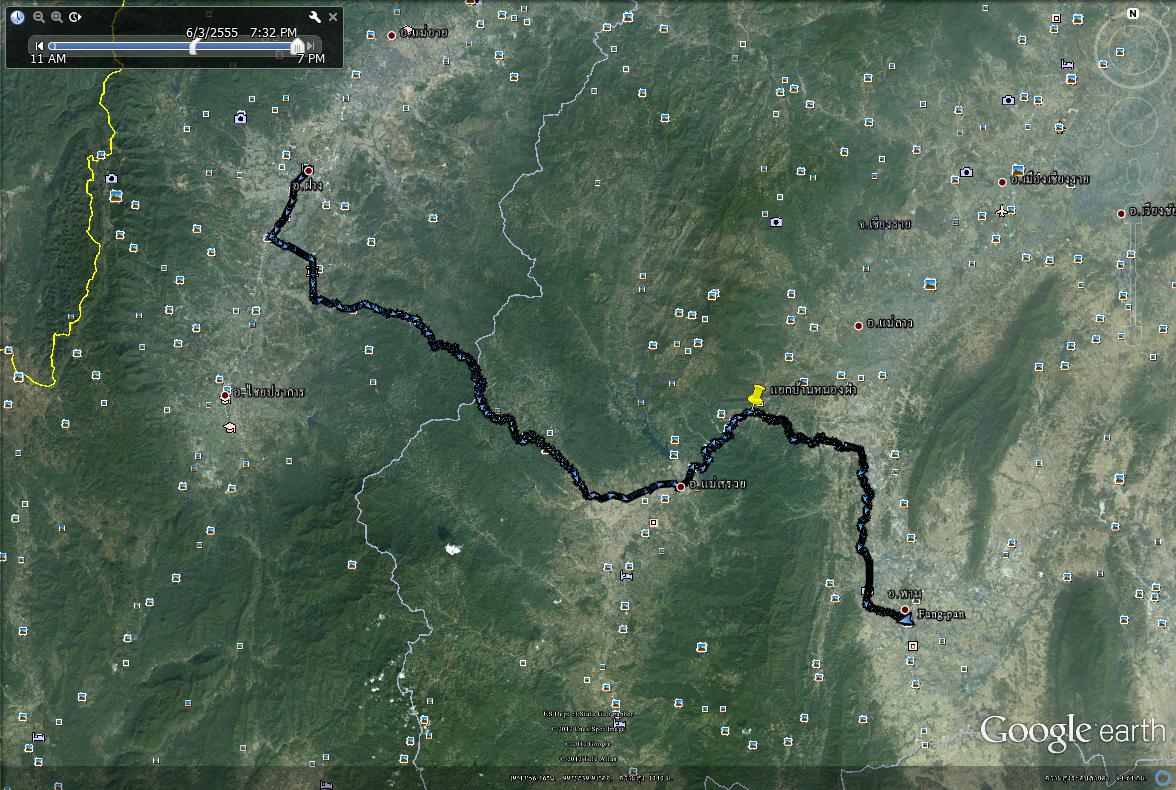Viewport: 1176px width, 790px height.
Task: Open time slider options wrench
Action: [x=314, y=17]
